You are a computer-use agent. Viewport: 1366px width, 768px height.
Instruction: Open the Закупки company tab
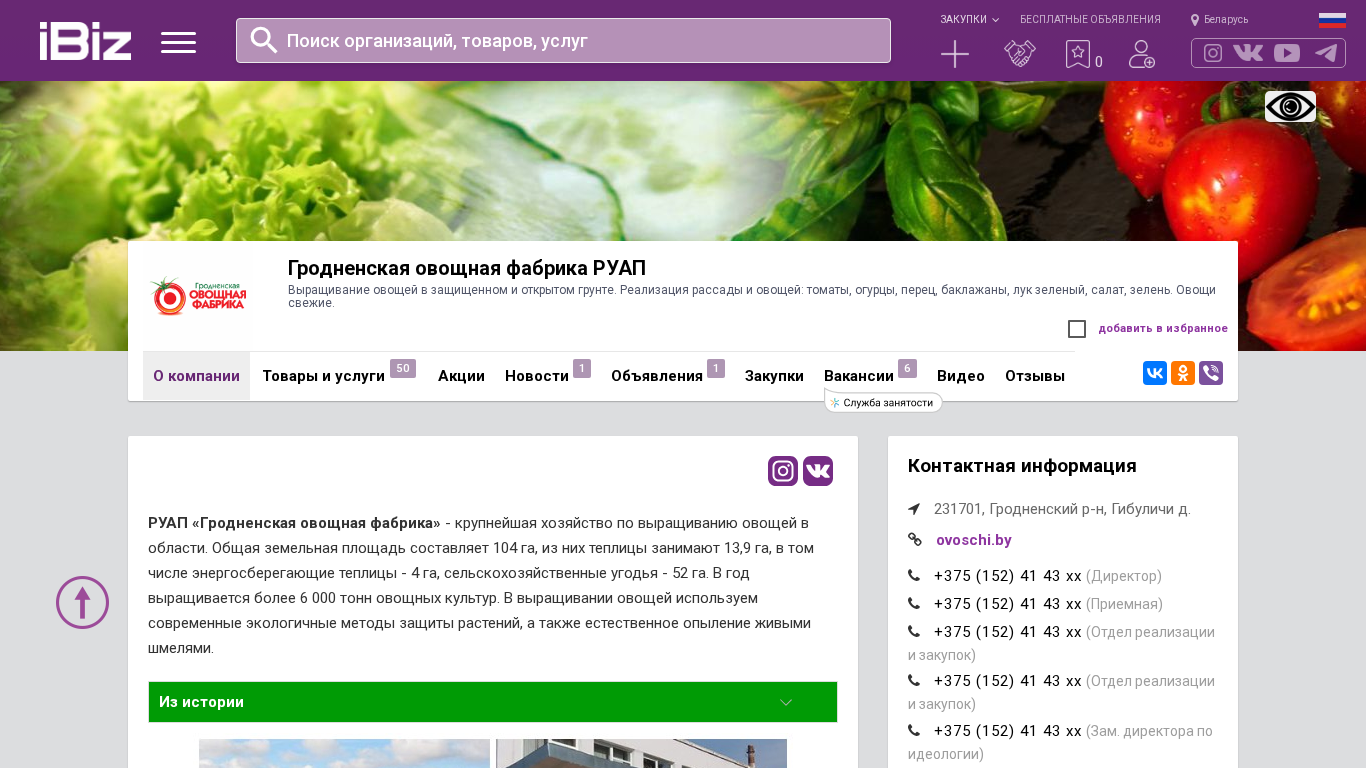(774, 376)
